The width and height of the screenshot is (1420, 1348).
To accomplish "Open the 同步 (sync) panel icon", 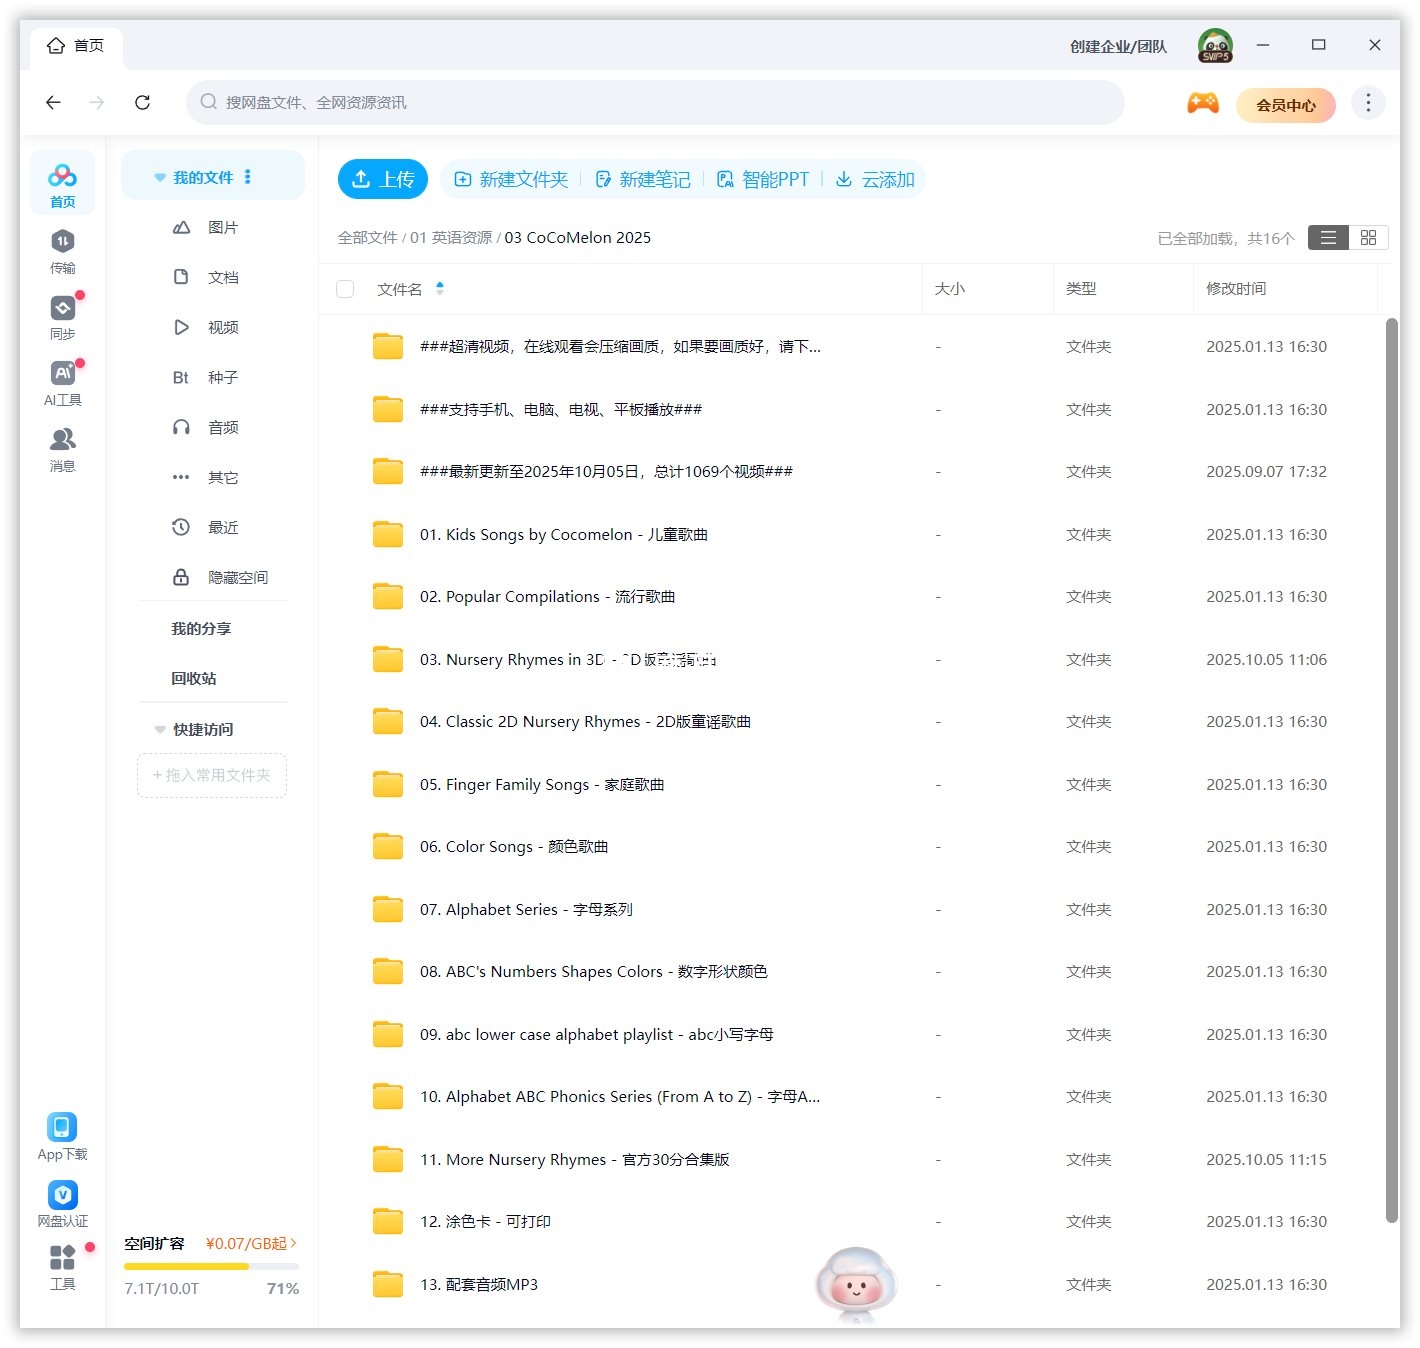I will point(62,315).
